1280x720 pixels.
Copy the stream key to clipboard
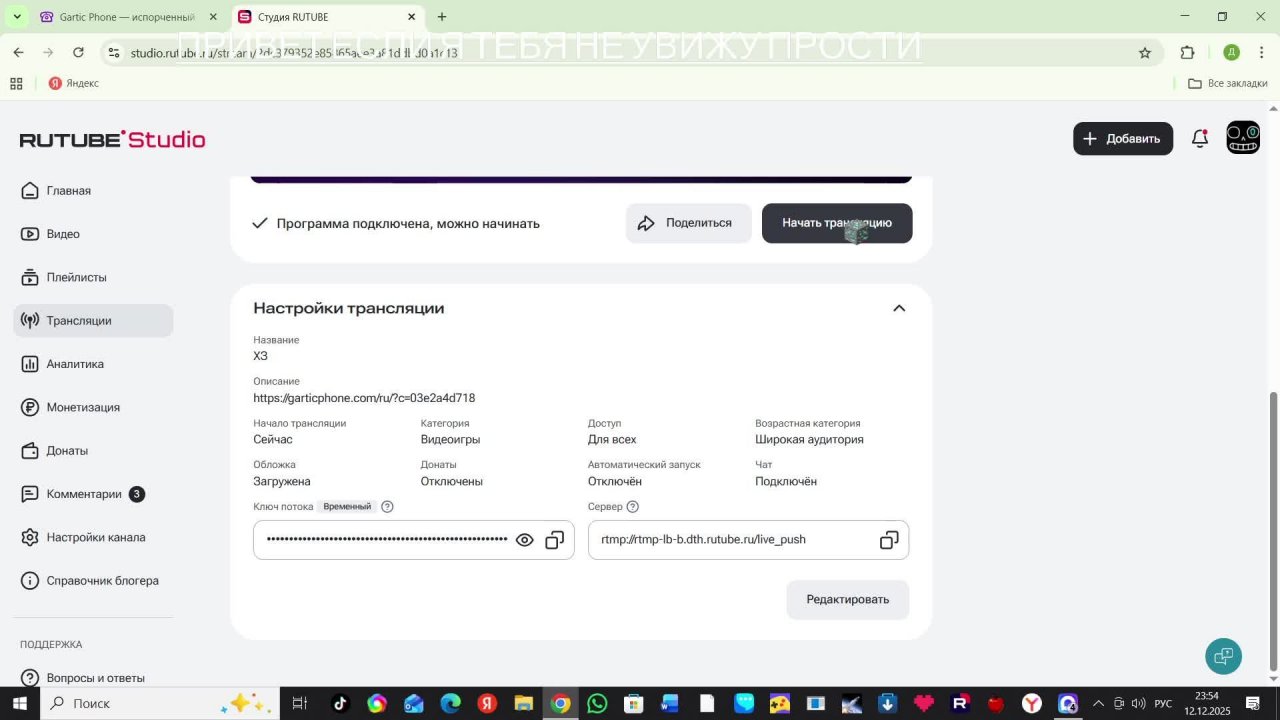[x=555, y=540]
